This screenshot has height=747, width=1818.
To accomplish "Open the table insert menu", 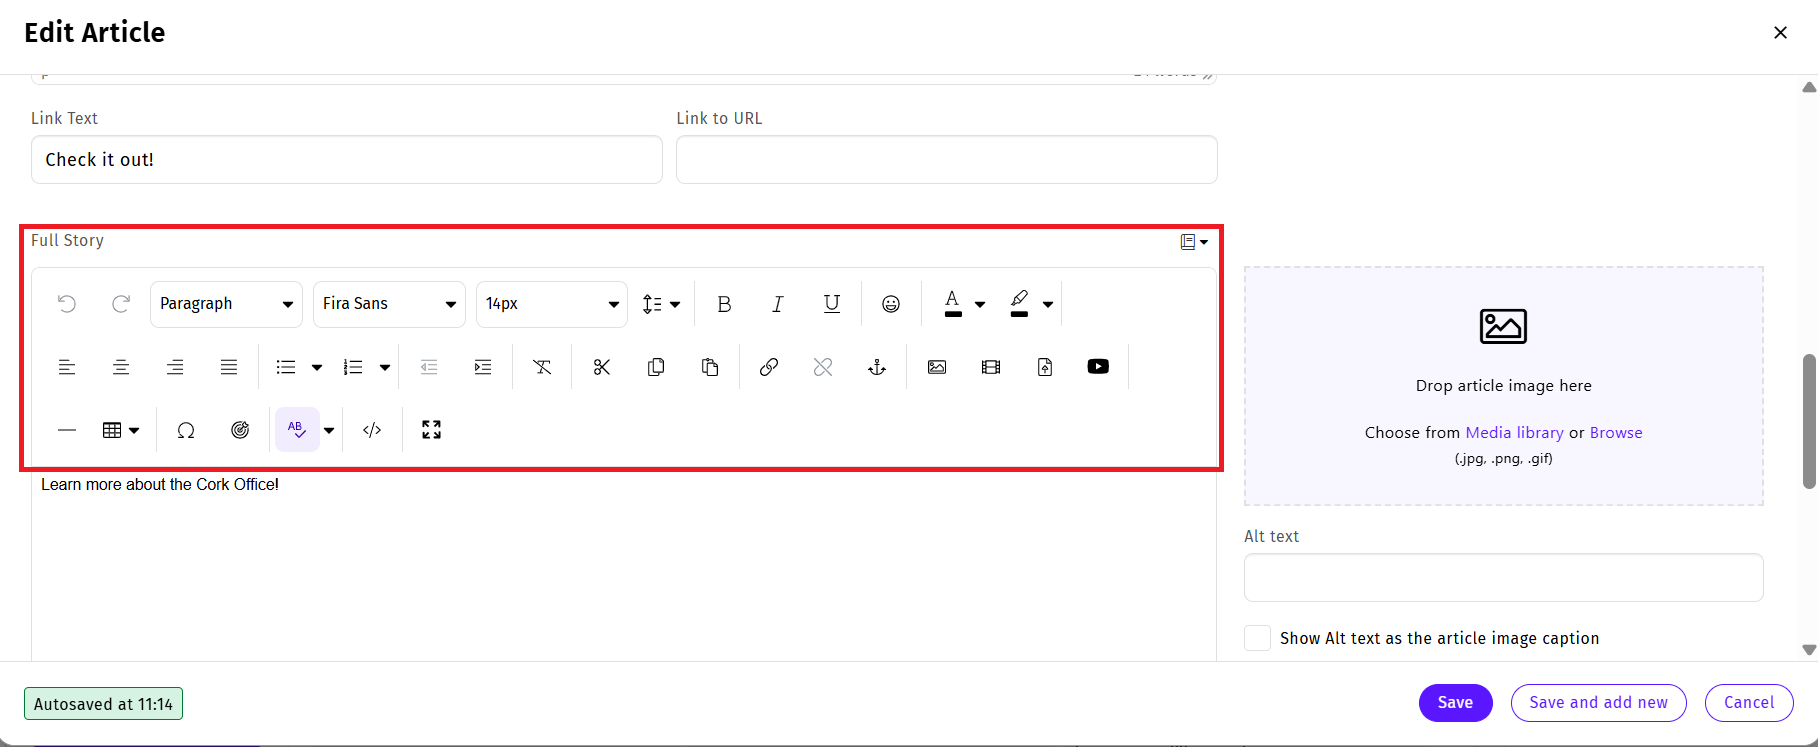I will 121,430.
